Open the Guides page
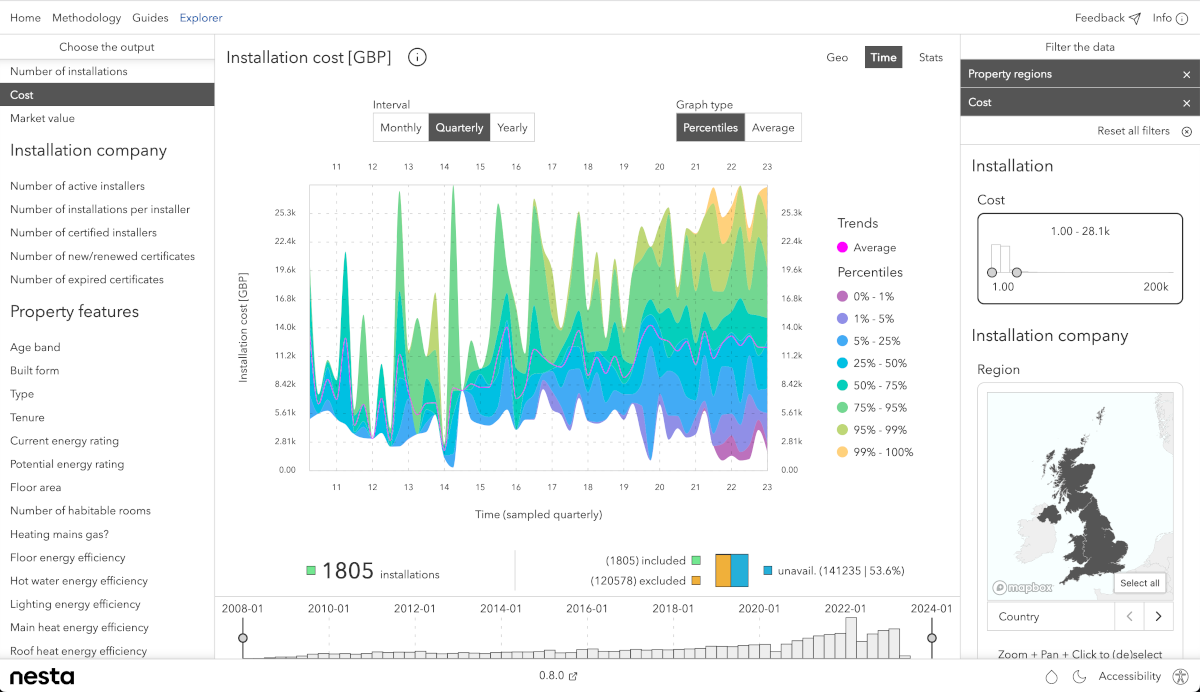The height and width of the screenshot is (692, 1200). tap(150, 18)
